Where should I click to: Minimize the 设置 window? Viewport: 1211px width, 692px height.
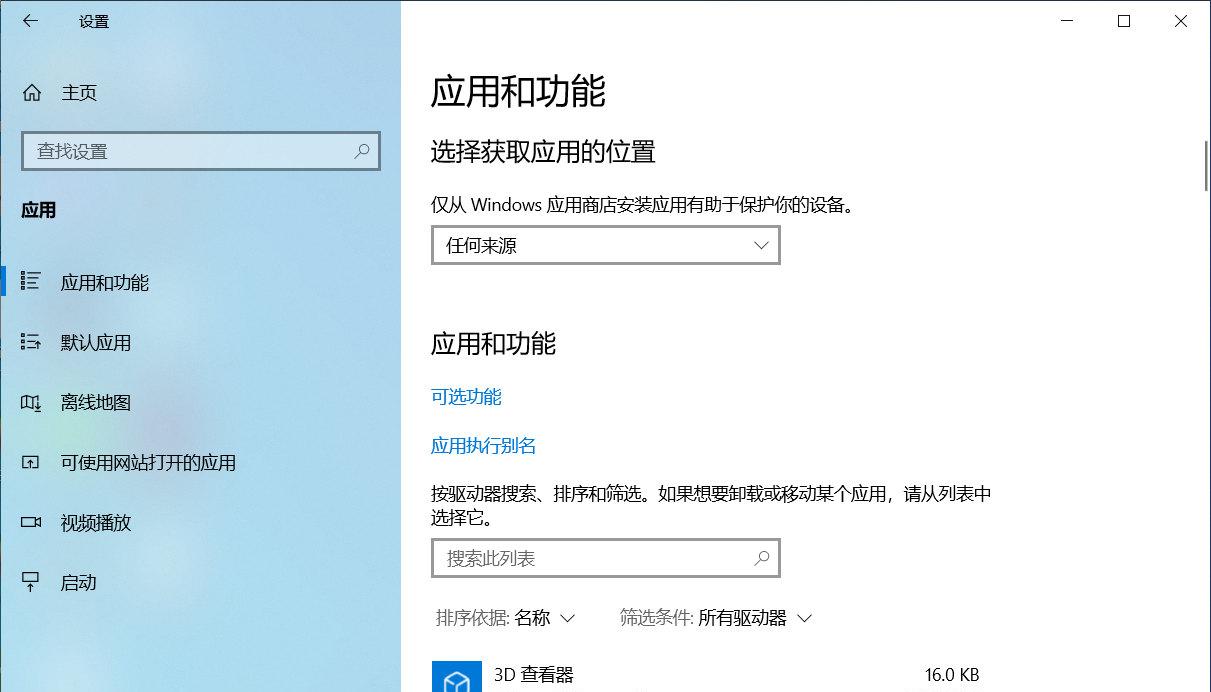[1067, 21]
